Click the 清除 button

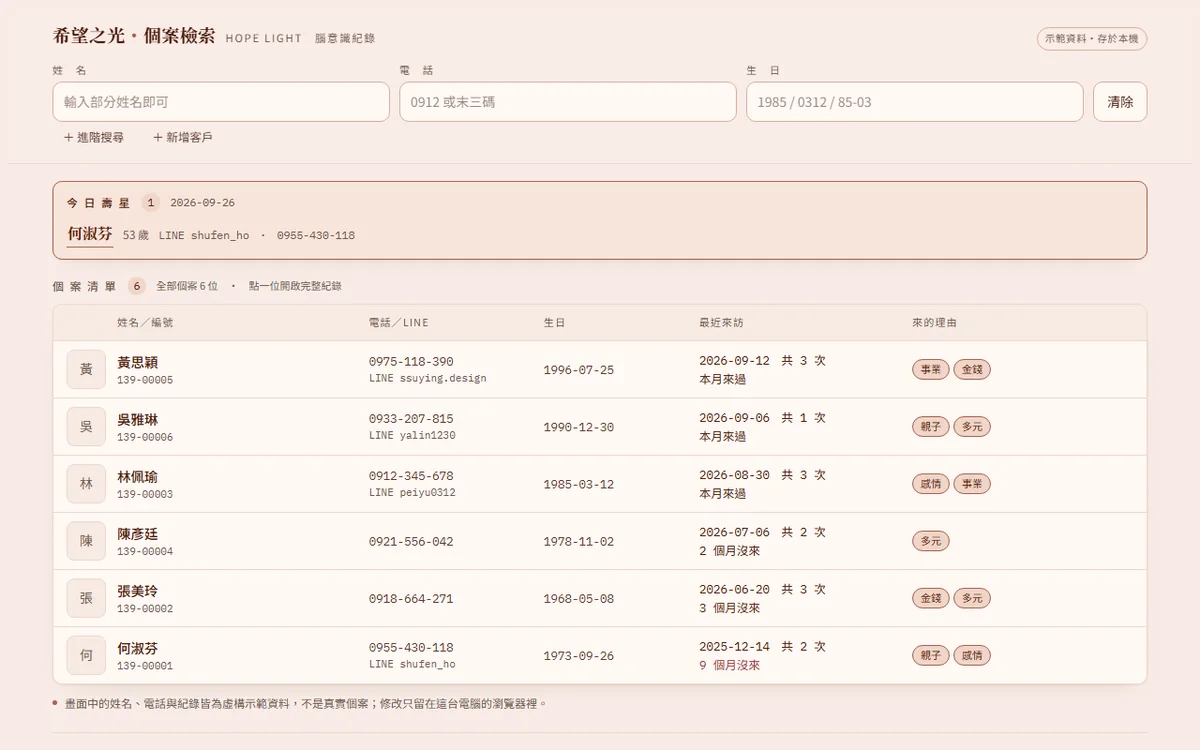1120,102
